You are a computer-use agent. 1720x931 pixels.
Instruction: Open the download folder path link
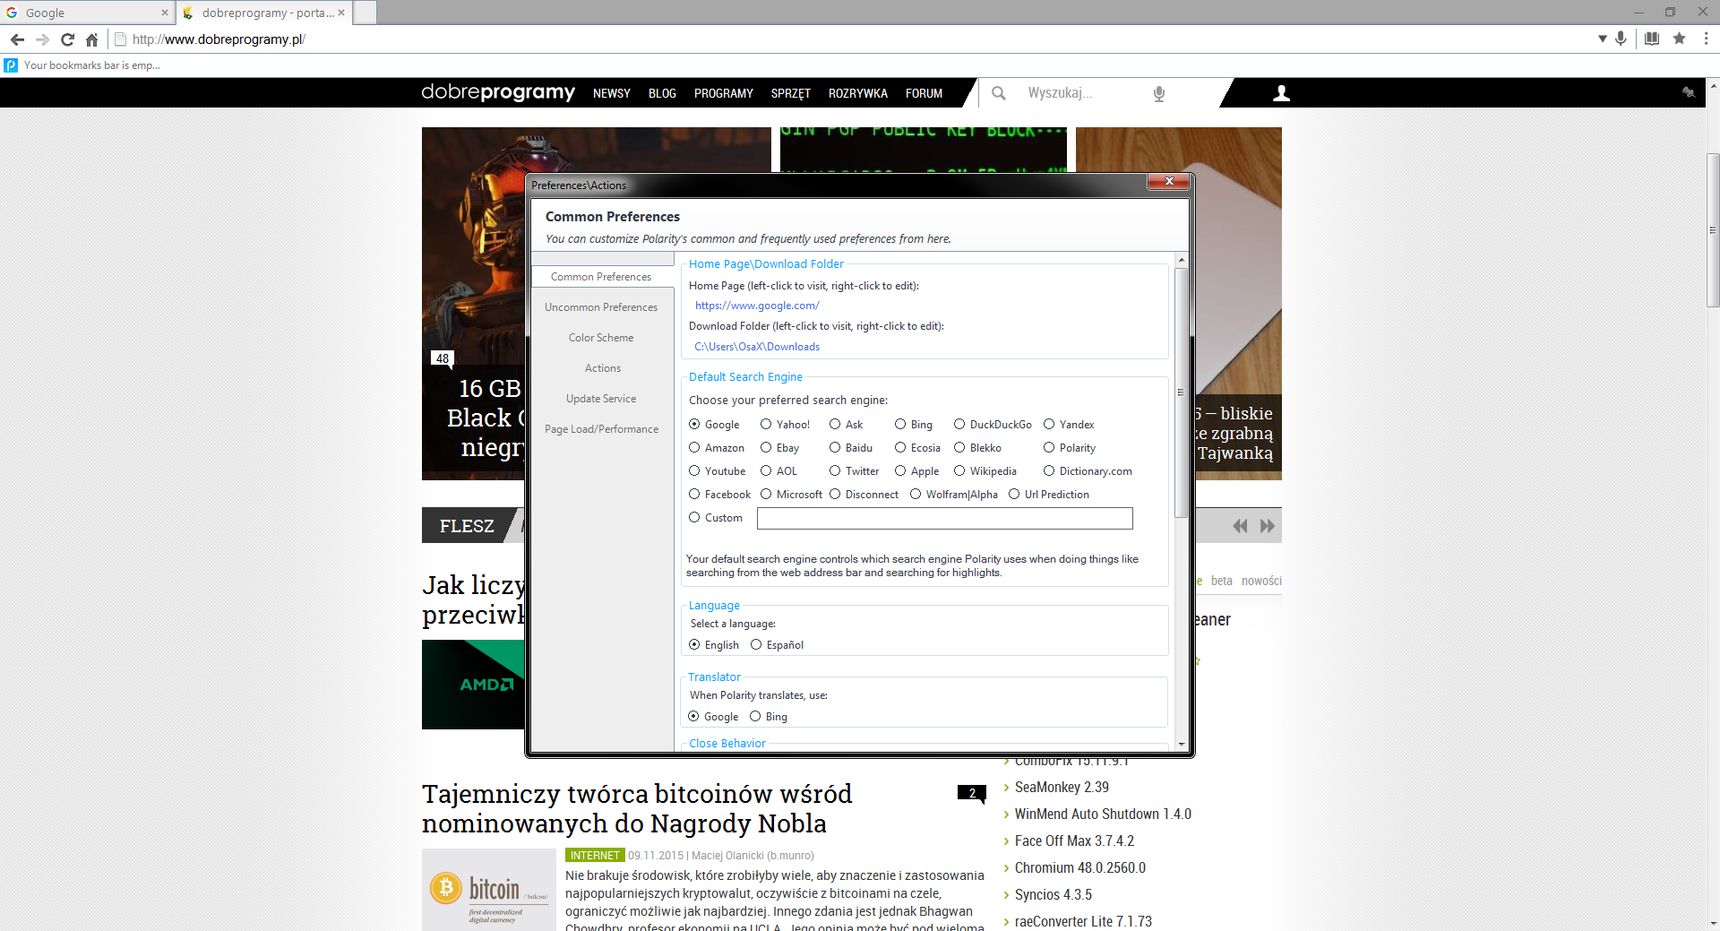pos(757,347)
